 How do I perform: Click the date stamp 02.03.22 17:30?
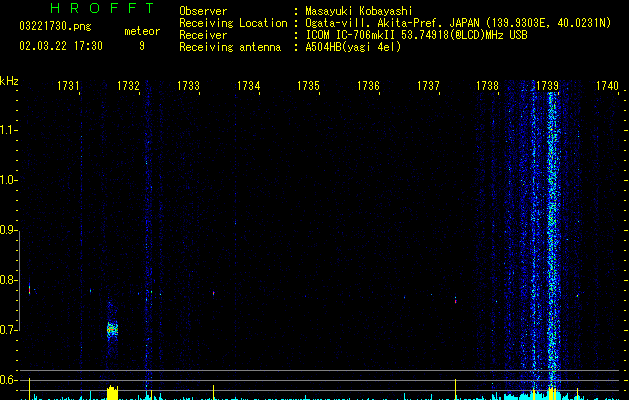pos(61,46)
